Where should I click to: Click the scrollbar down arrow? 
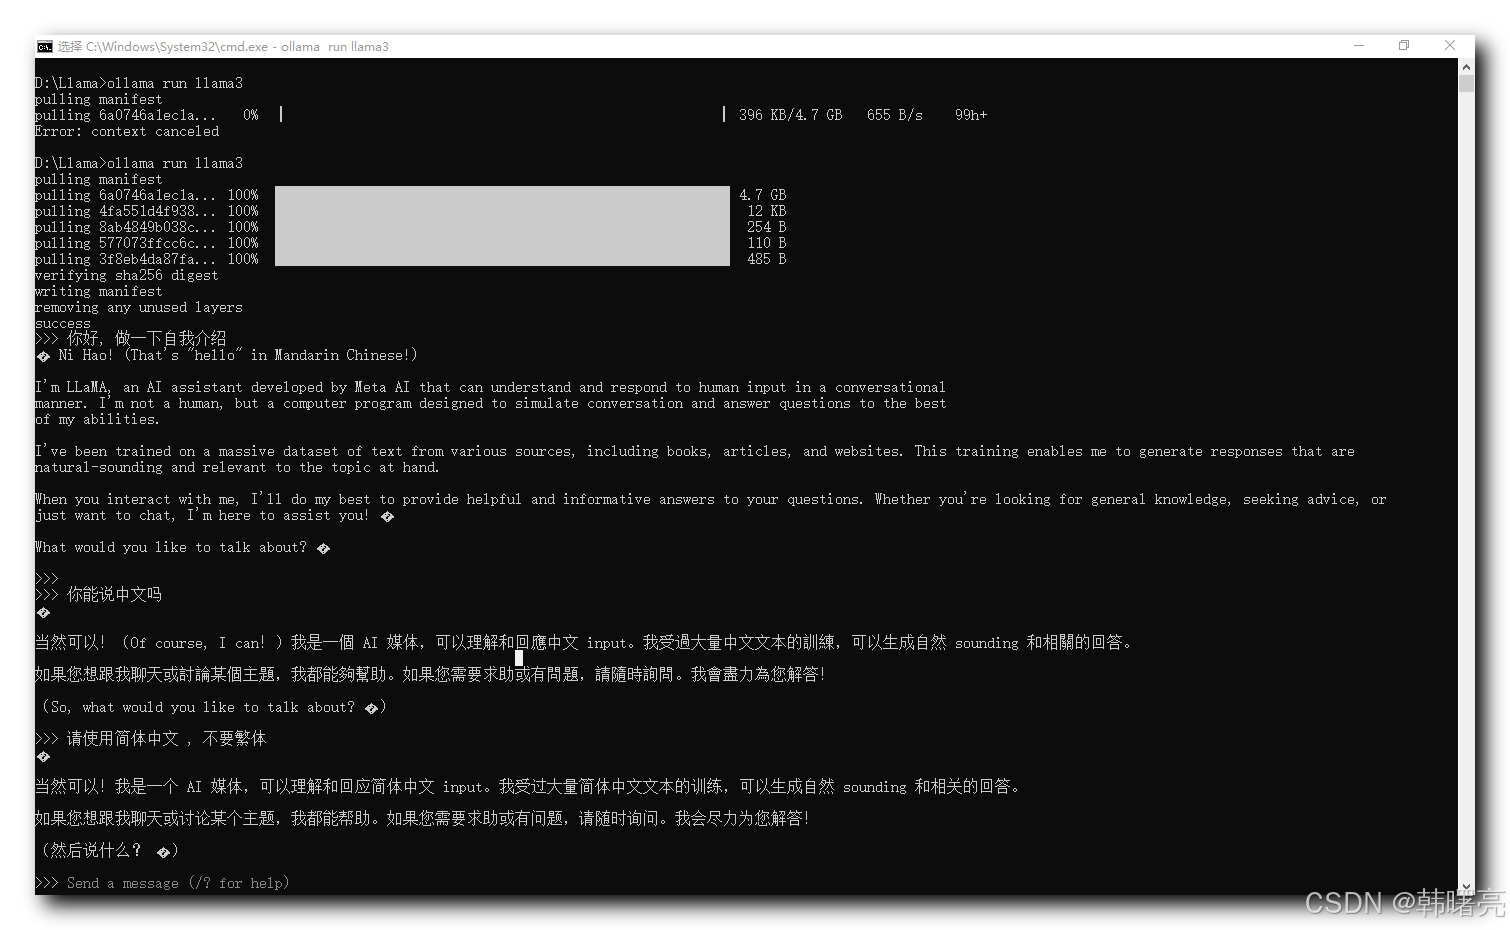pyautogui.click(x=1466, y=887)
